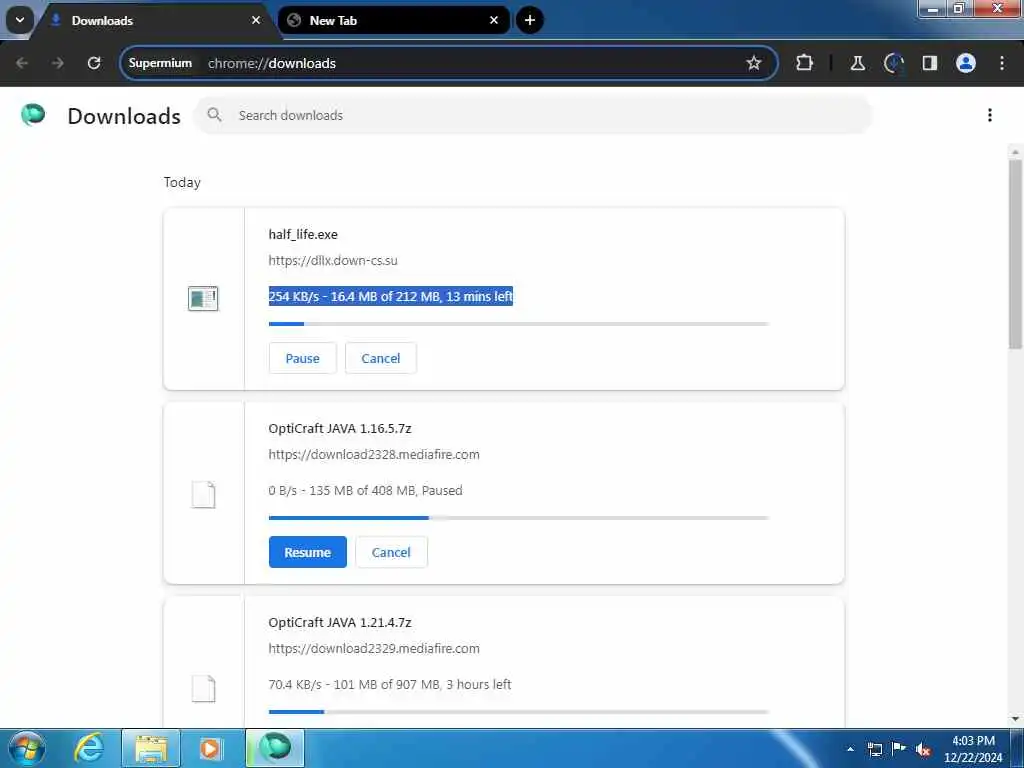Click the Today date heading
Image resolution: width=1024 pixels, height=768 pixels.
pos(182,182)
